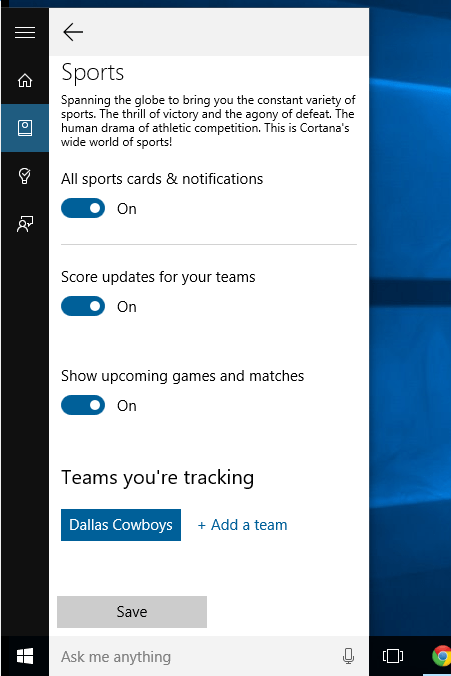451x676 pixels.
Task: Click the Teams you're tracking heading
Action: [157, 478]
